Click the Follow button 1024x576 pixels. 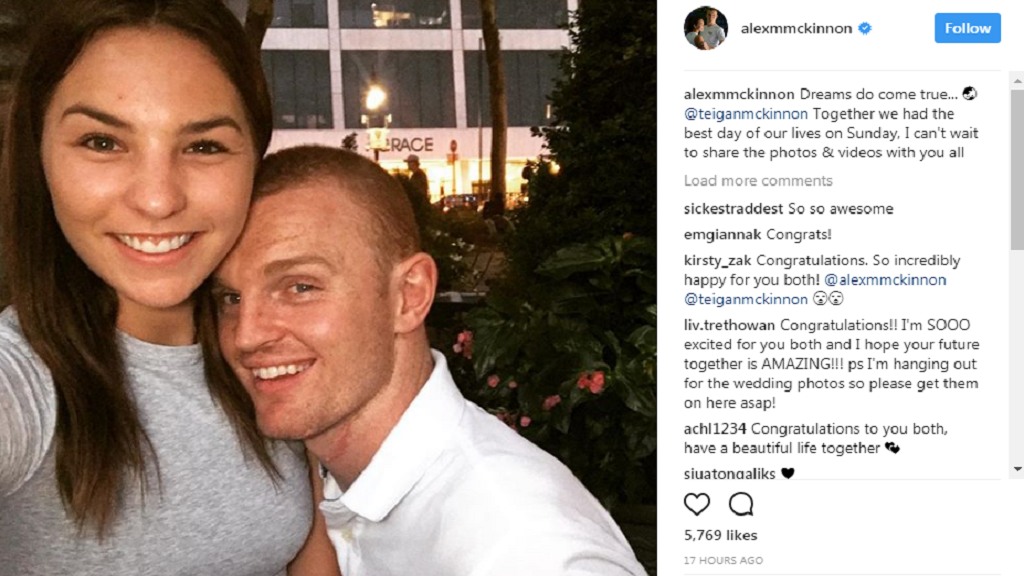click(x=967, y=28)
